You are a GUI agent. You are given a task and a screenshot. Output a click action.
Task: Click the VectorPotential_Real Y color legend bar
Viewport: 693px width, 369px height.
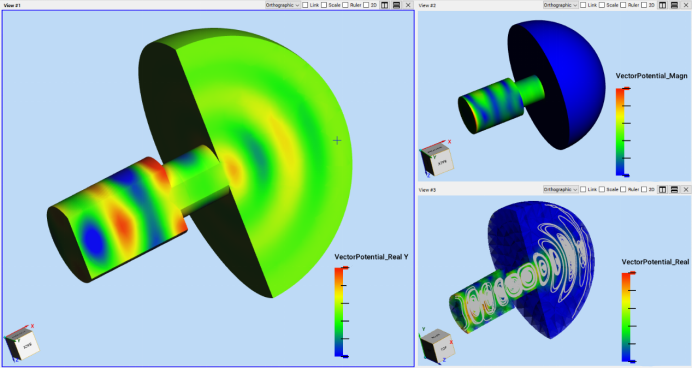point(339,312)
